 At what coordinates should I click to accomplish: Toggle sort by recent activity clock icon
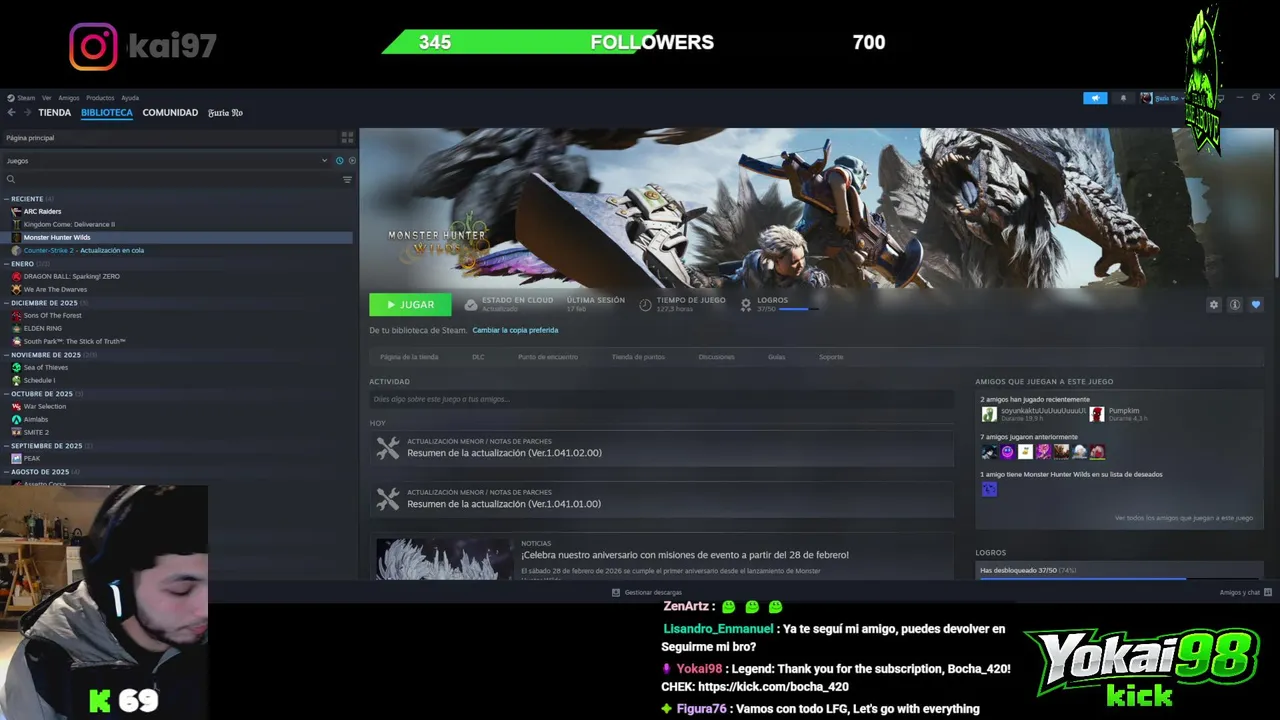340,160
